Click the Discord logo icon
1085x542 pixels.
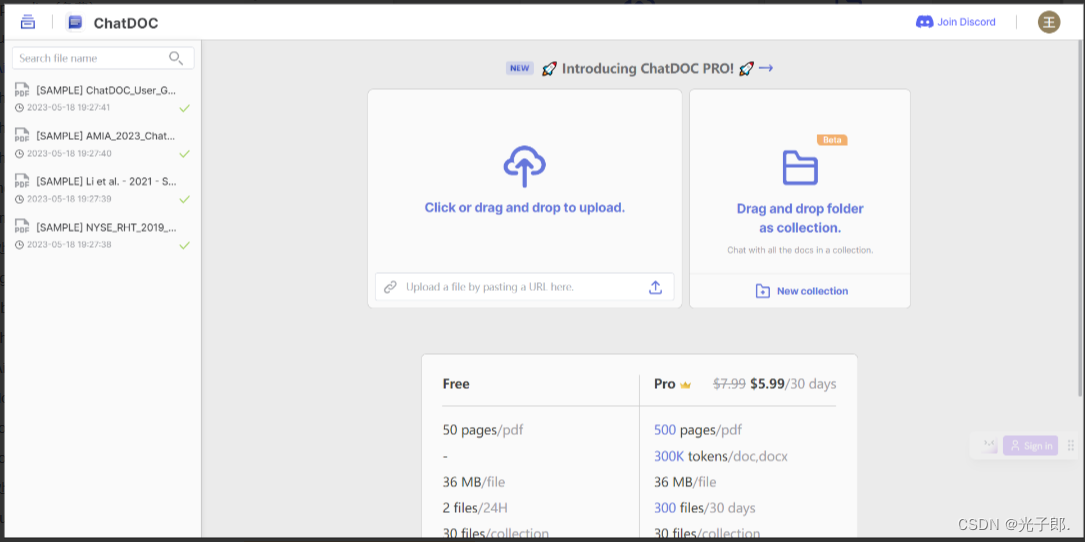[924, 22]
